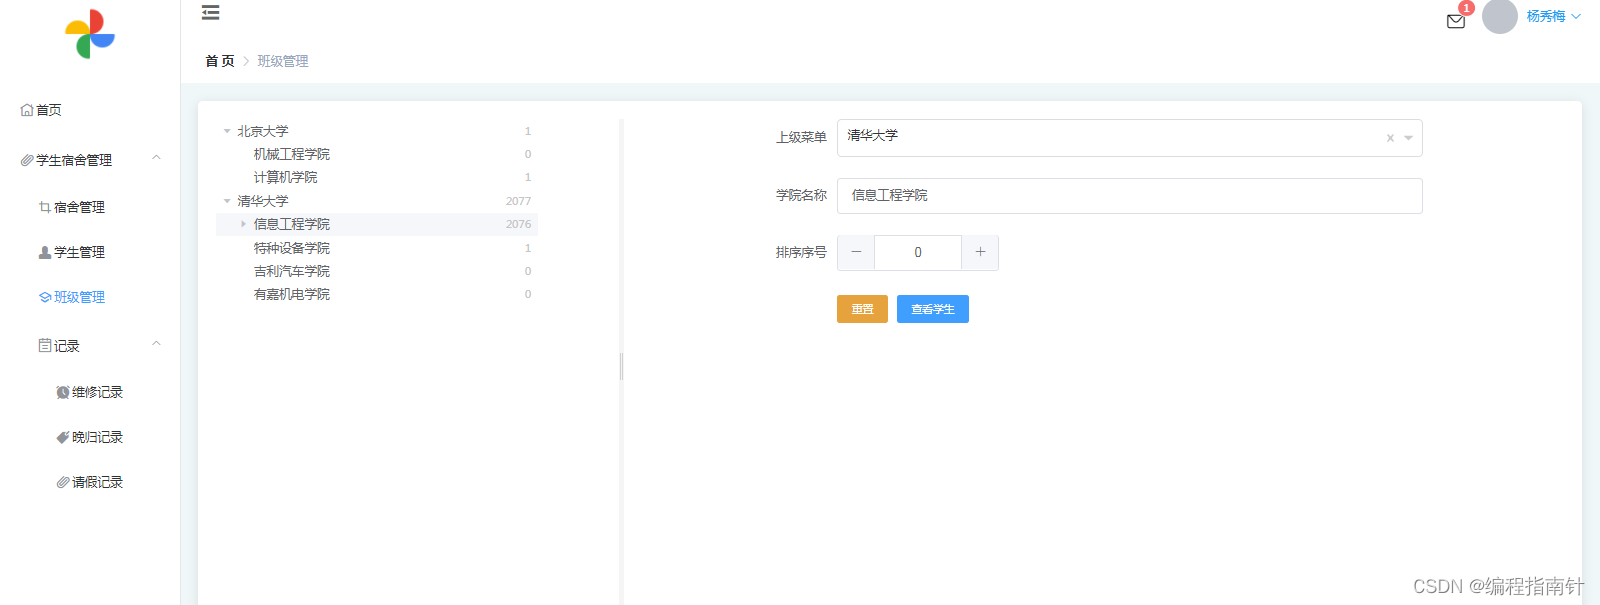The width and height of the screenshot is (1600, 605).
Task: Open 请假记录 page
Action: [97, 482]
